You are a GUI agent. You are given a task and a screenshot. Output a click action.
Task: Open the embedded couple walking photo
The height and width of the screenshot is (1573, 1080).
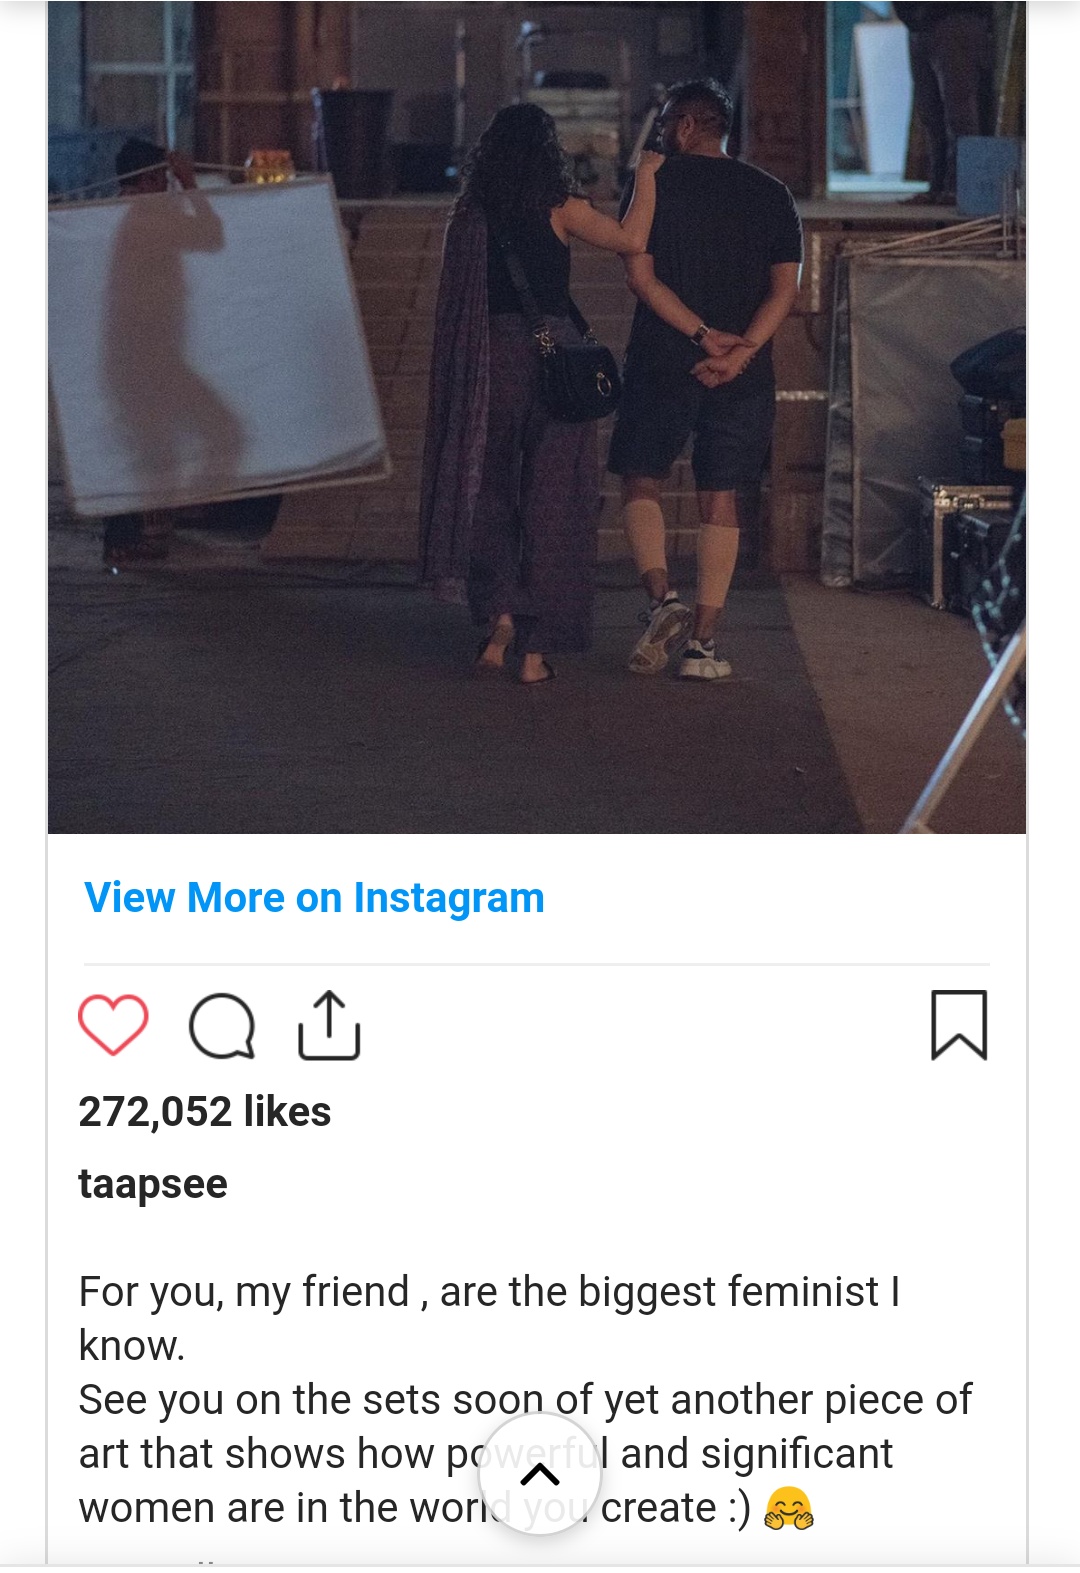coord(537,417)
